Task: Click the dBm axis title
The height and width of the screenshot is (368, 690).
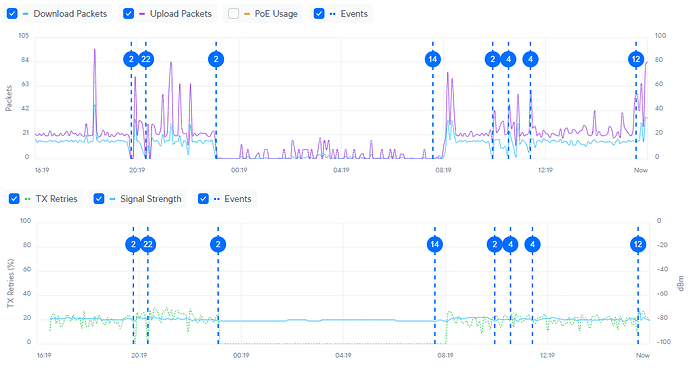Action: [681, 283]
